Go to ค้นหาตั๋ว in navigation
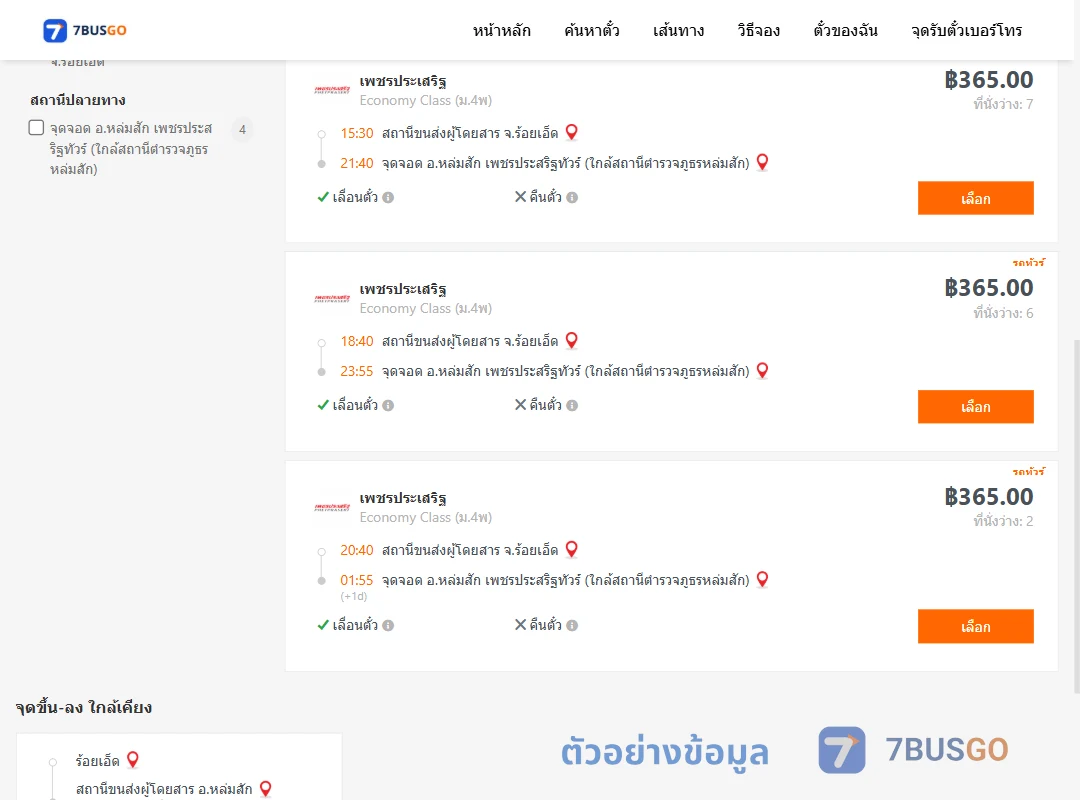 click(x=592, y=30)
